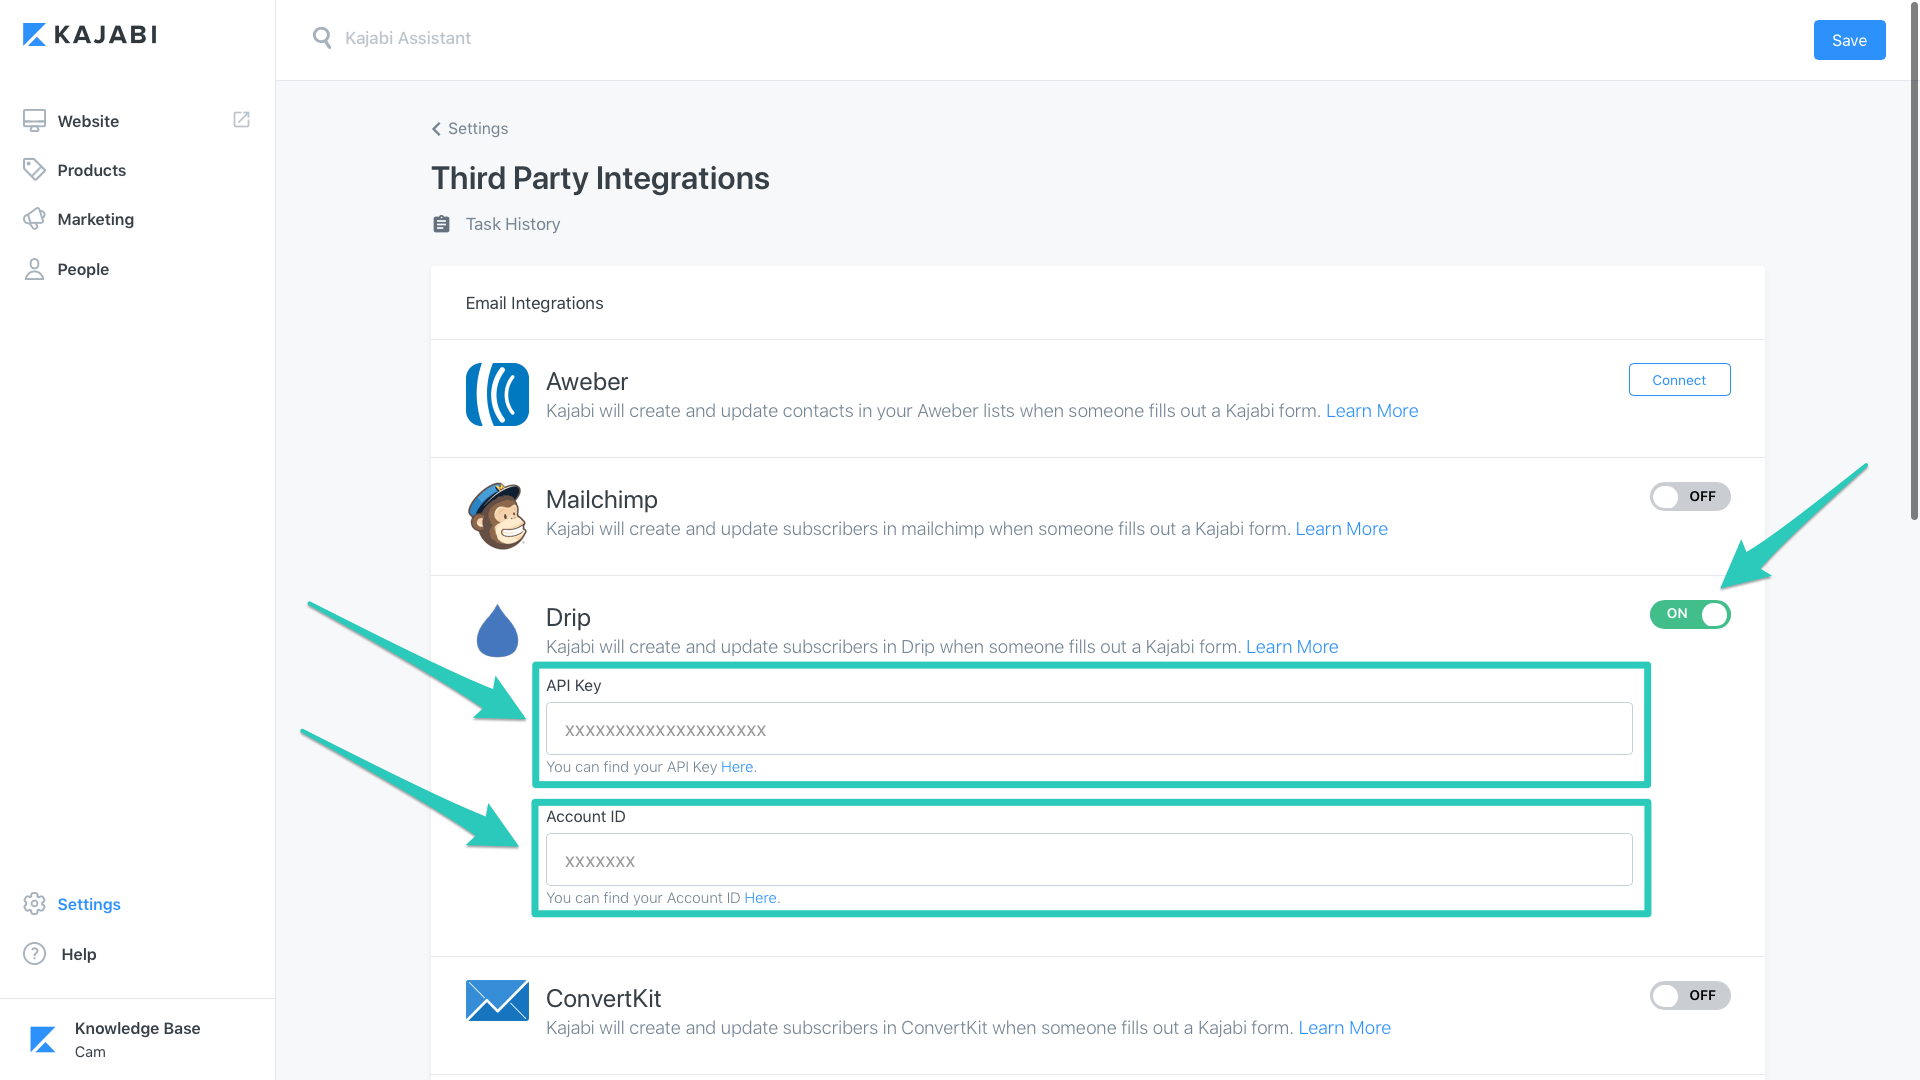
Task: Click the Drip water drop logo
Action: (x=497, y=630)
